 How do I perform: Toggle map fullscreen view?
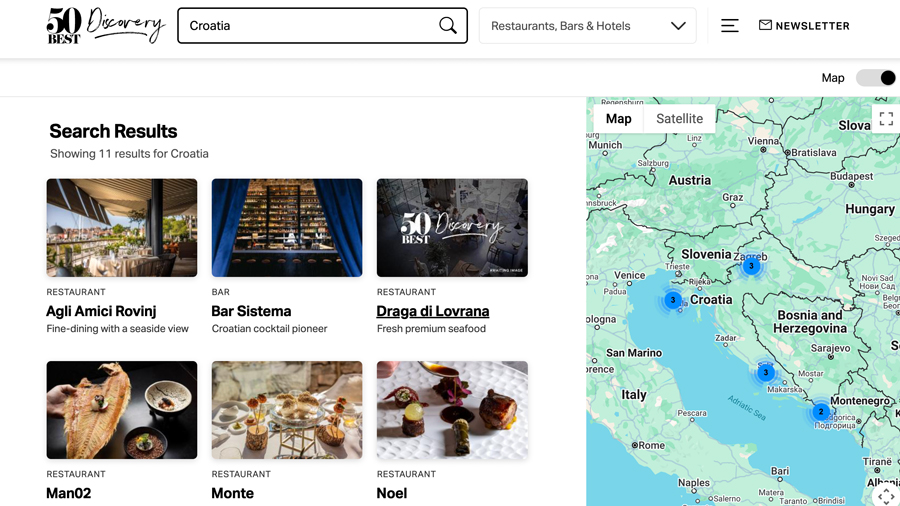pyautogui.click(x=886, y=119)
